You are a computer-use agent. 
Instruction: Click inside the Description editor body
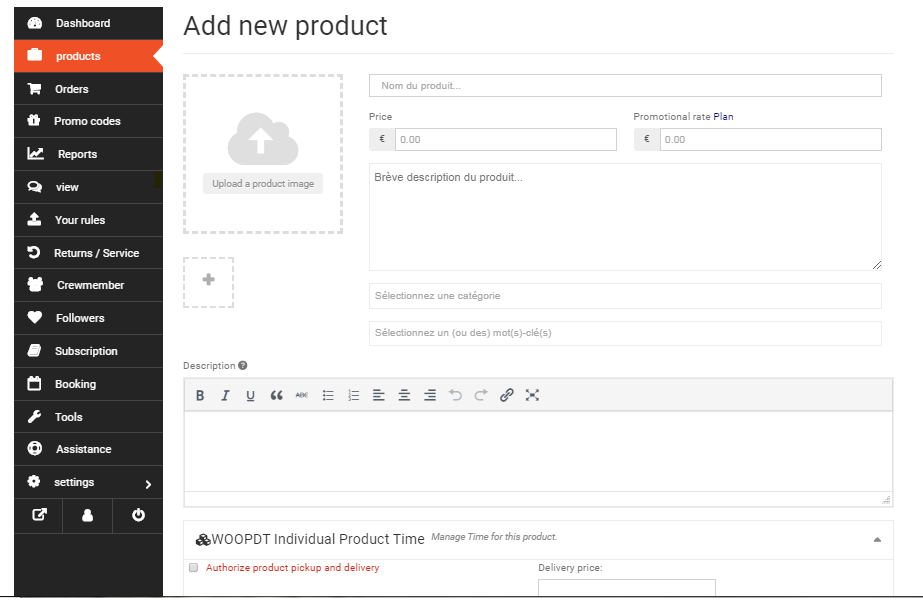pos(538,451)
